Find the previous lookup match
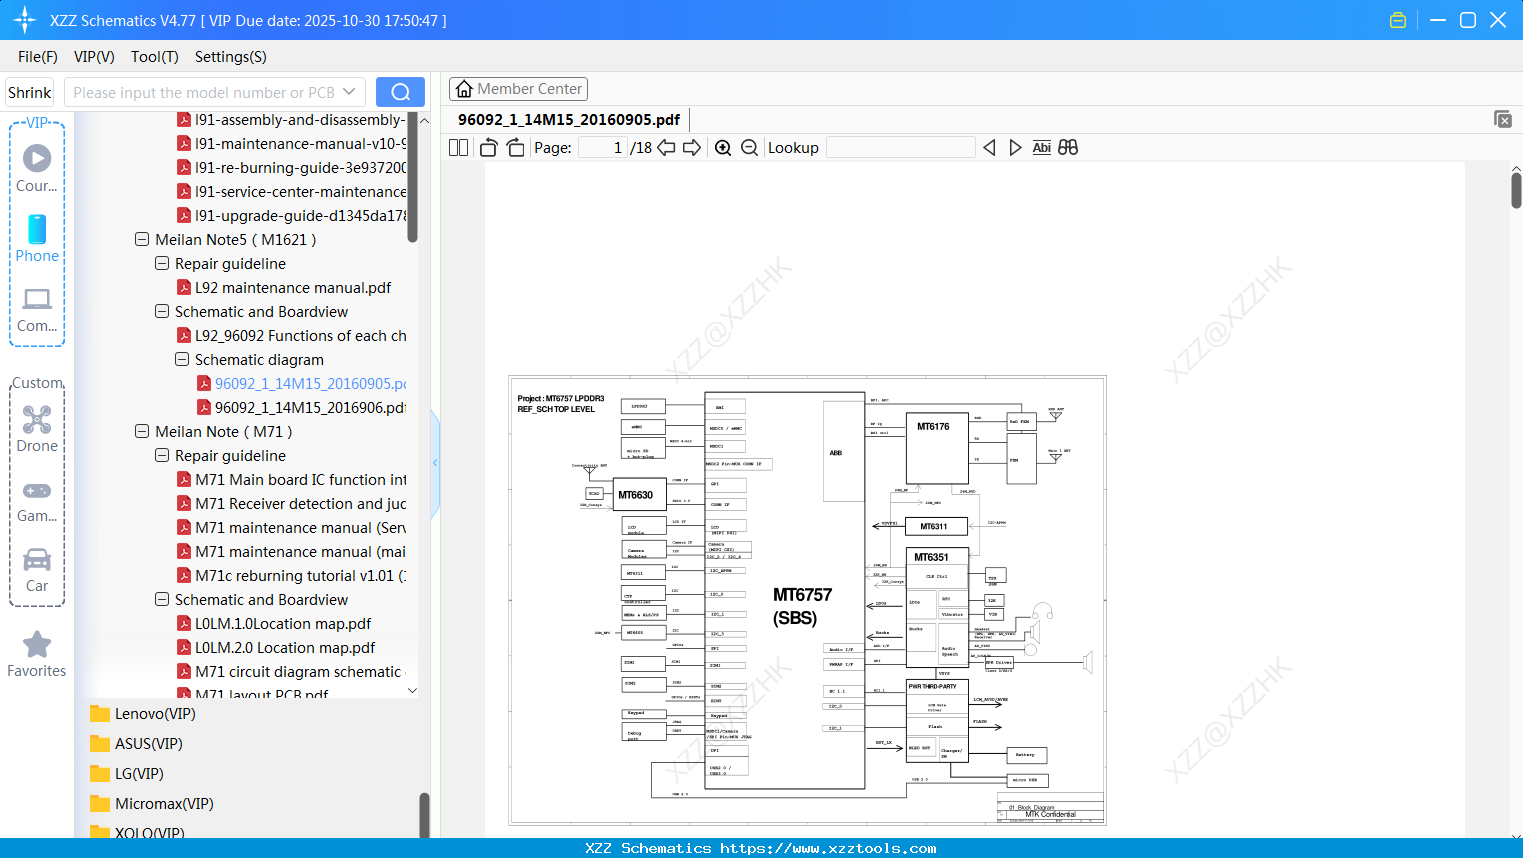The width and height of the screenshot is (1523, 858). (x=989, y=148)
